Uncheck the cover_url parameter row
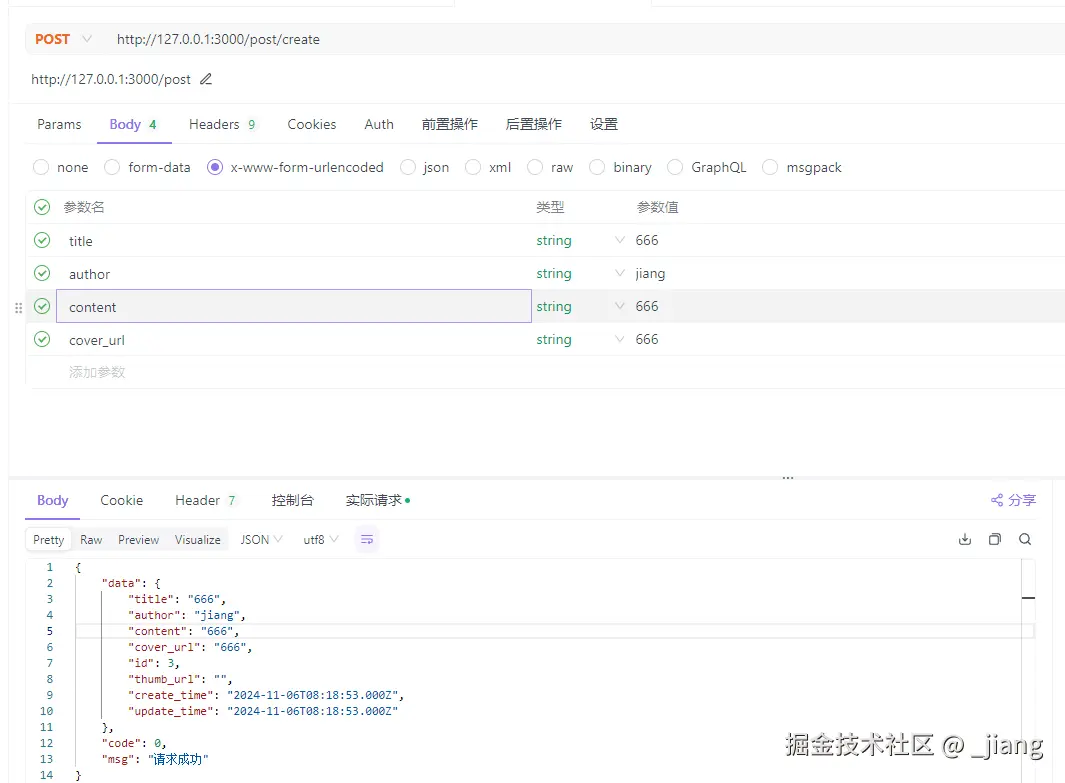1065x783 pixels. pos(42,339)
